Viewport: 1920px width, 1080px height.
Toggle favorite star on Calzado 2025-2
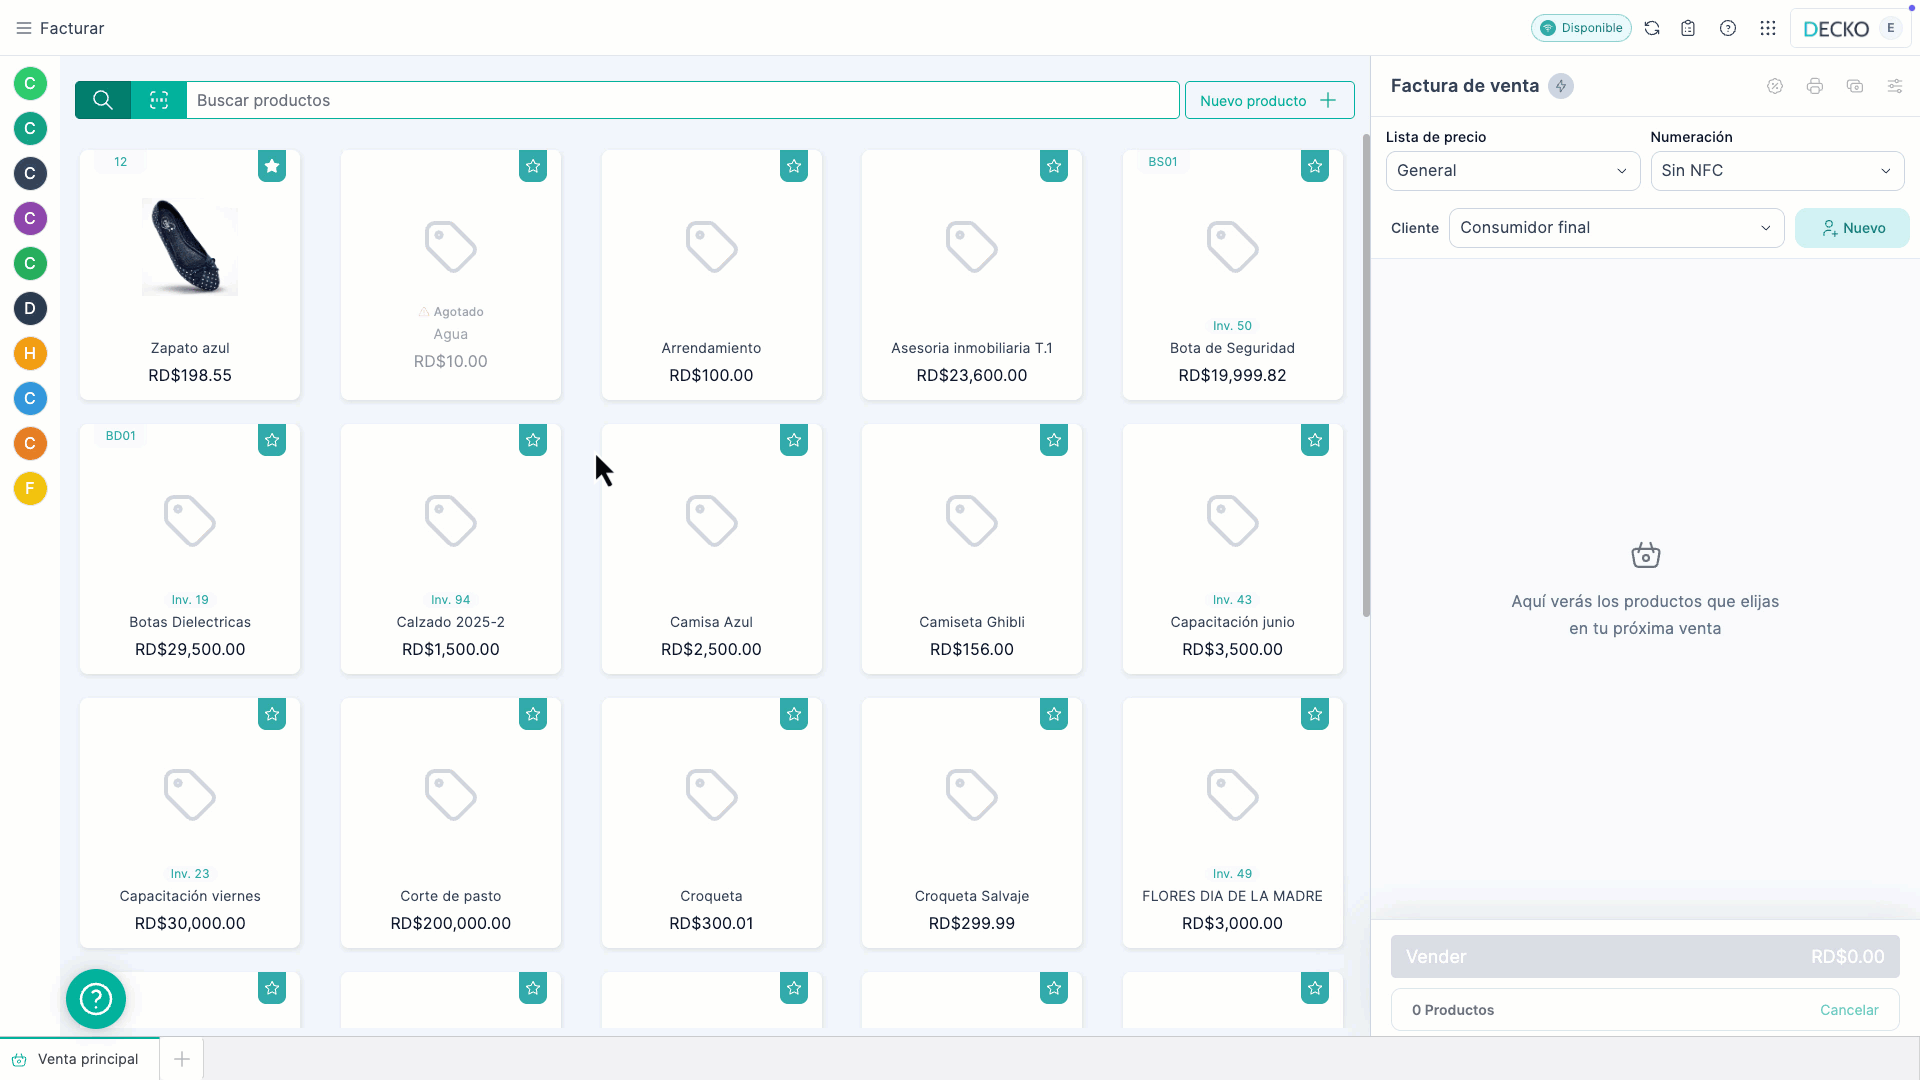pyautogui.click(x=533, y=440)
